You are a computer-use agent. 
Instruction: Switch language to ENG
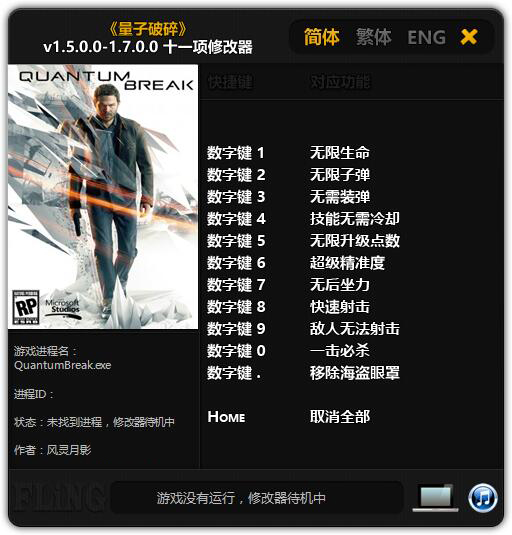tap(427, 38)
